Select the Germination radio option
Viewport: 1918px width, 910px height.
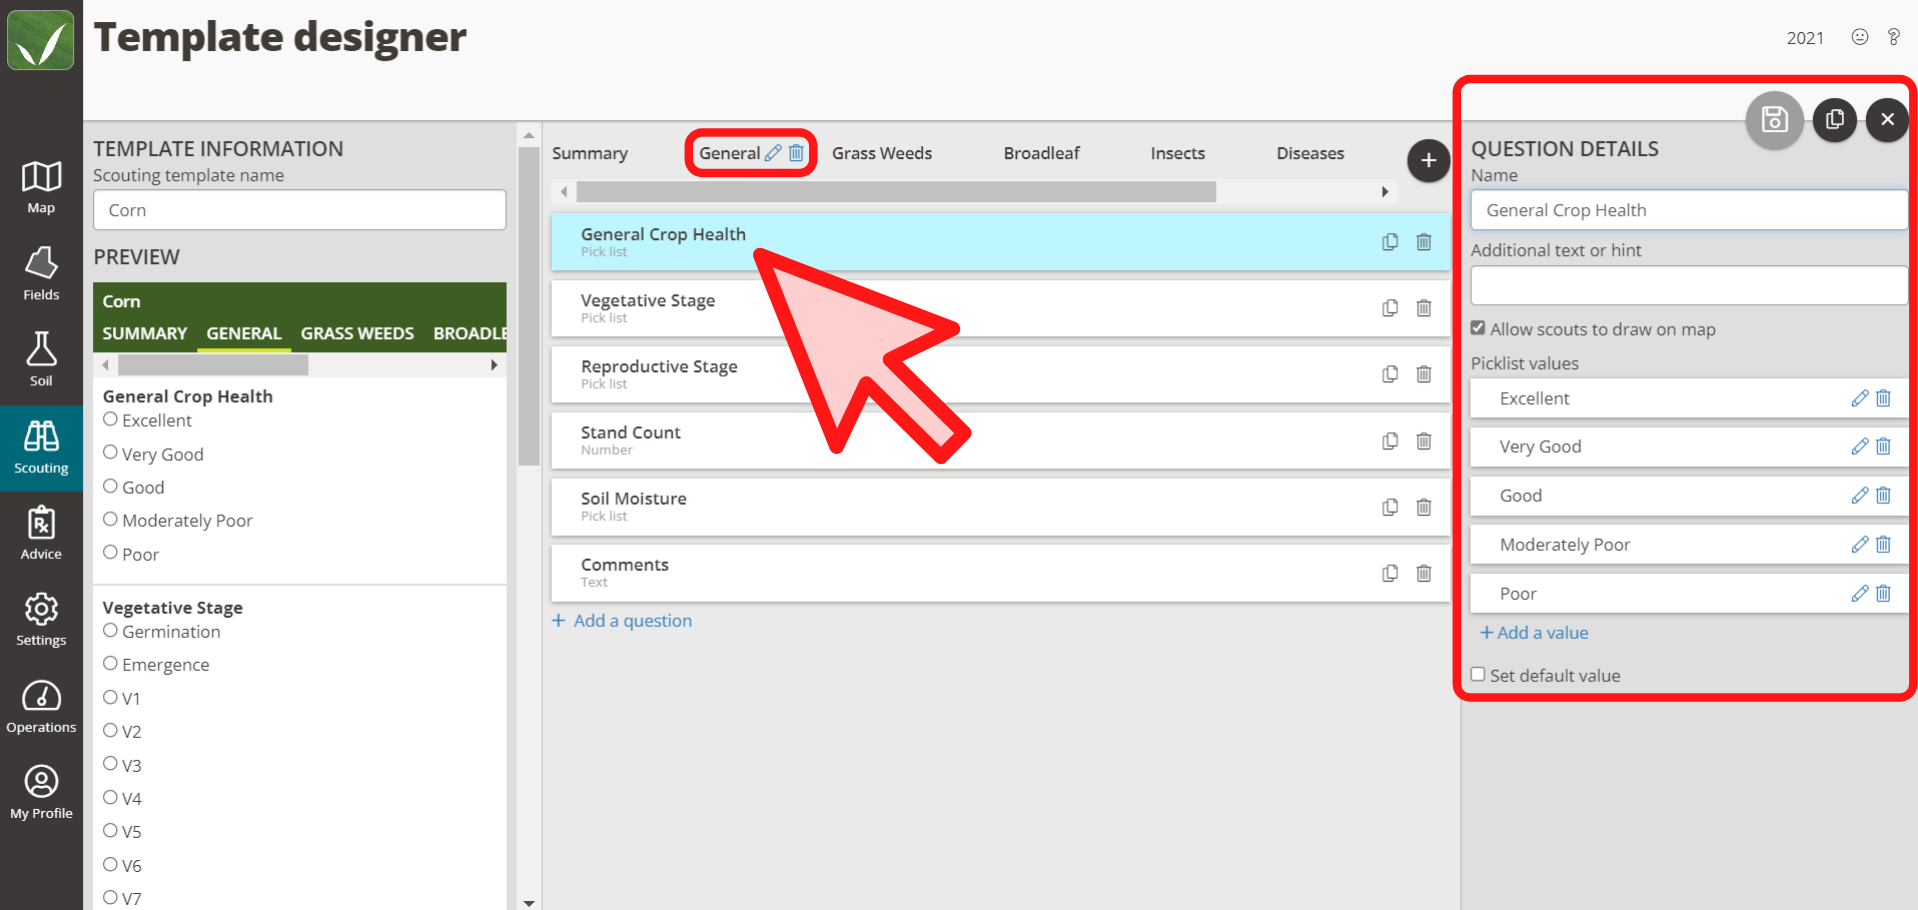[x=111, y=630]
